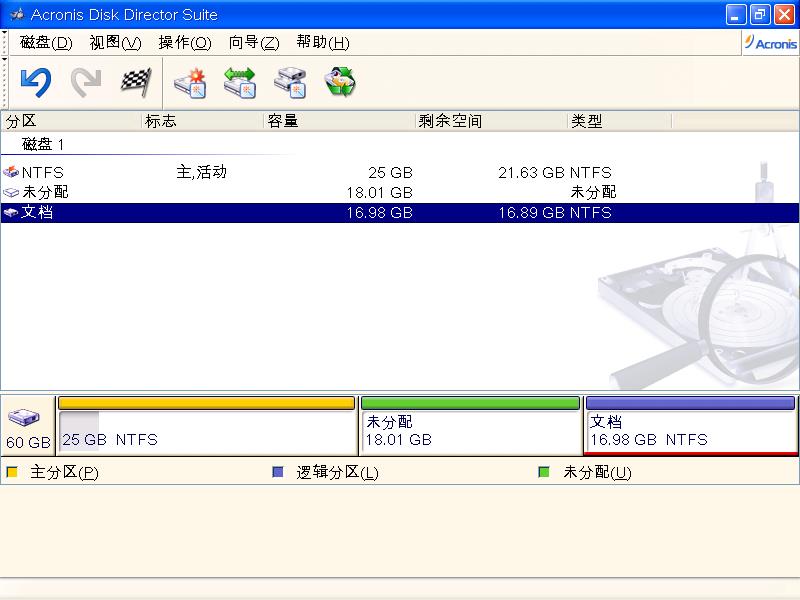Click the green 未分配(U) legend swatch
Screen dimensions: 800x600
pos(544,472)
